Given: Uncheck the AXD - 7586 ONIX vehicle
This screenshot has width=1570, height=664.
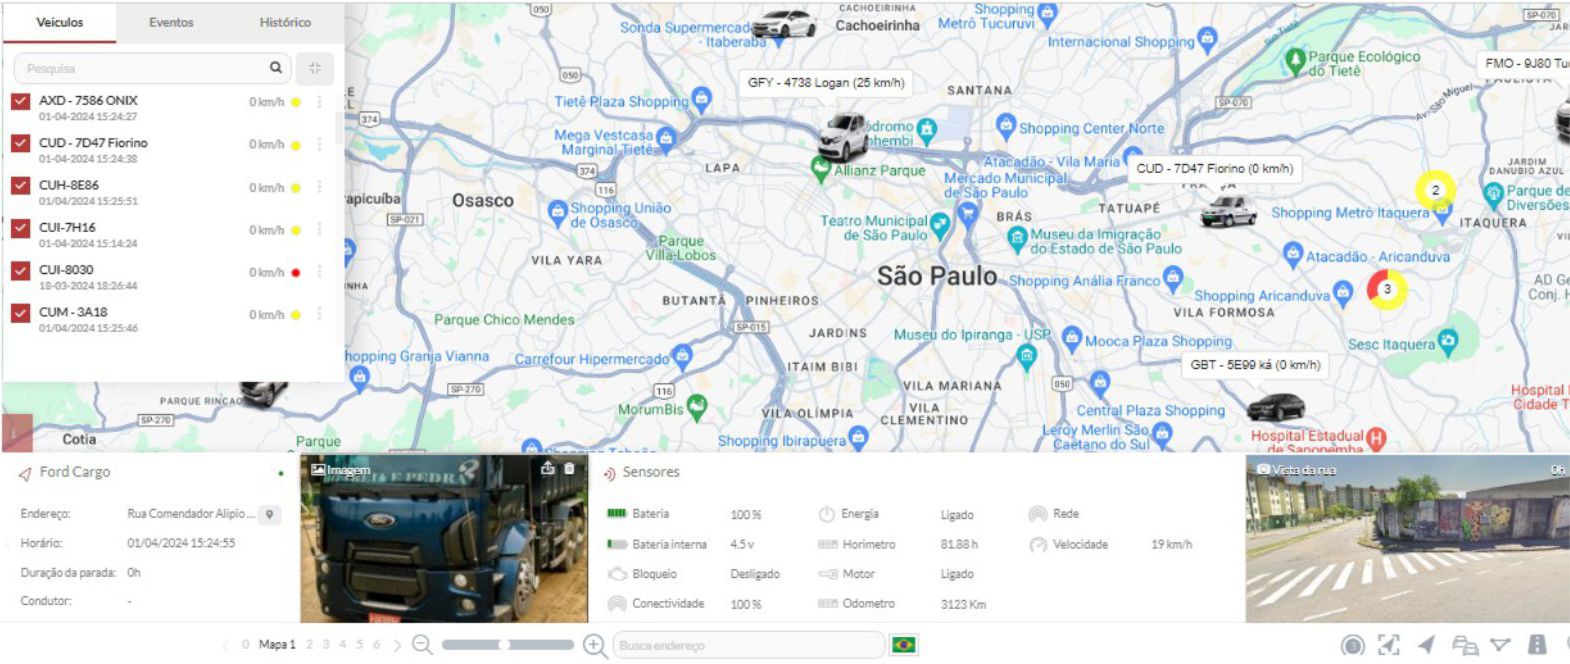Looking at the screenshot, I should (x=20, y=101).
